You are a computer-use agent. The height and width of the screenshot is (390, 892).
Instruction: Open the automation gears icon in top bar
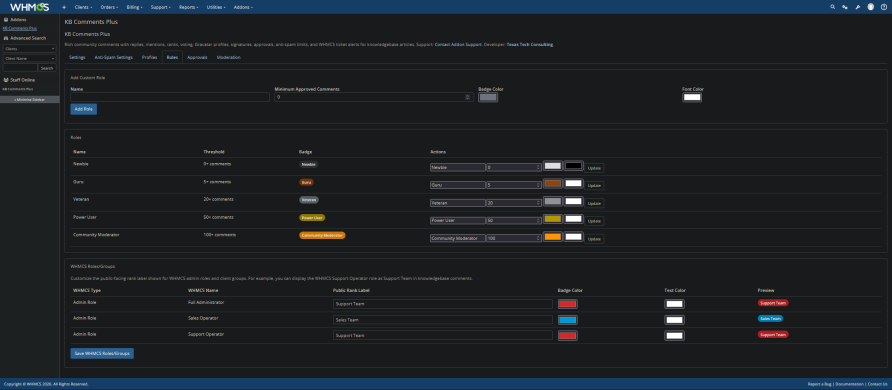tap(845, 7)
